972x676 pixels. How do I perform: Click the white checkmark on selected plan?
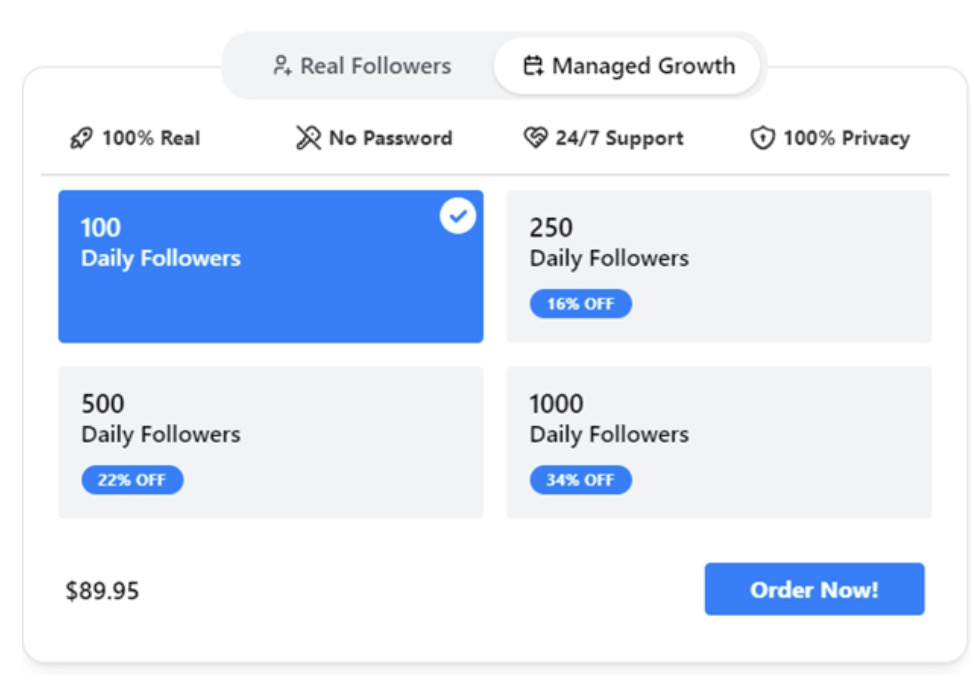[457, 216]
